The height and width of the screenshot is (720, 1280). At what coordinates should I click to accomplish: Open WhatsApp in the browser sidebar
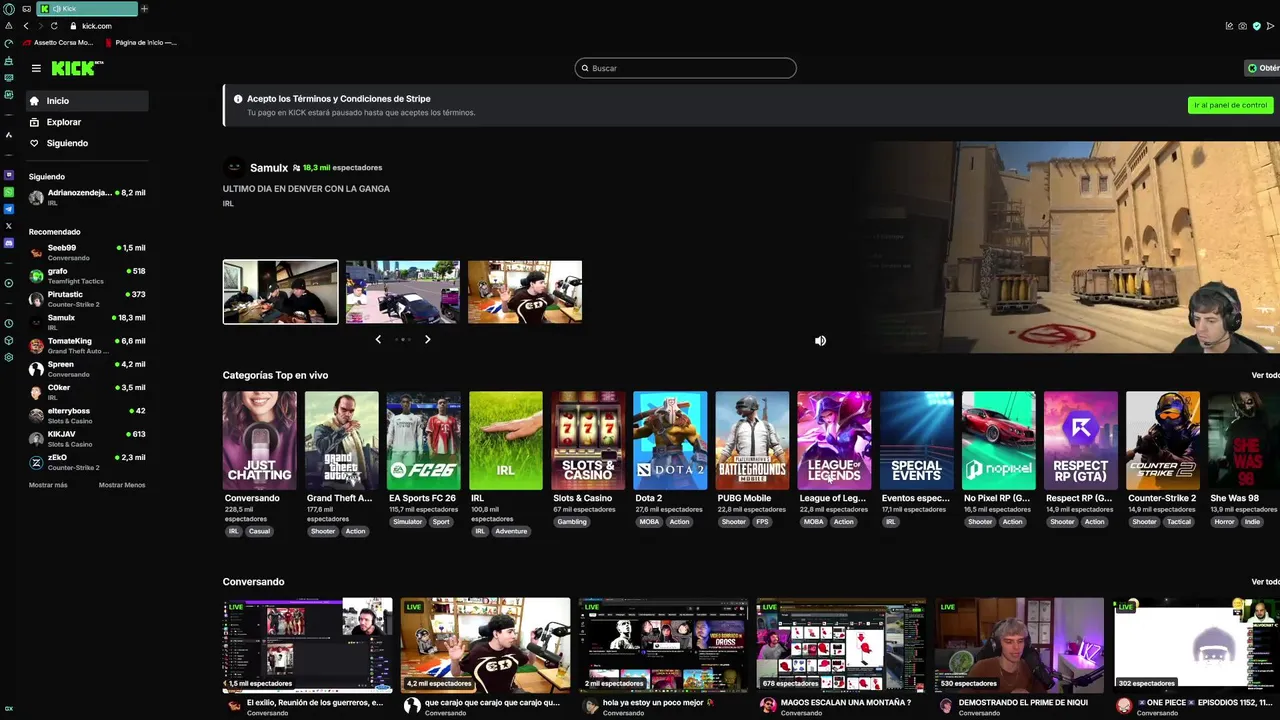coord(9,192)
